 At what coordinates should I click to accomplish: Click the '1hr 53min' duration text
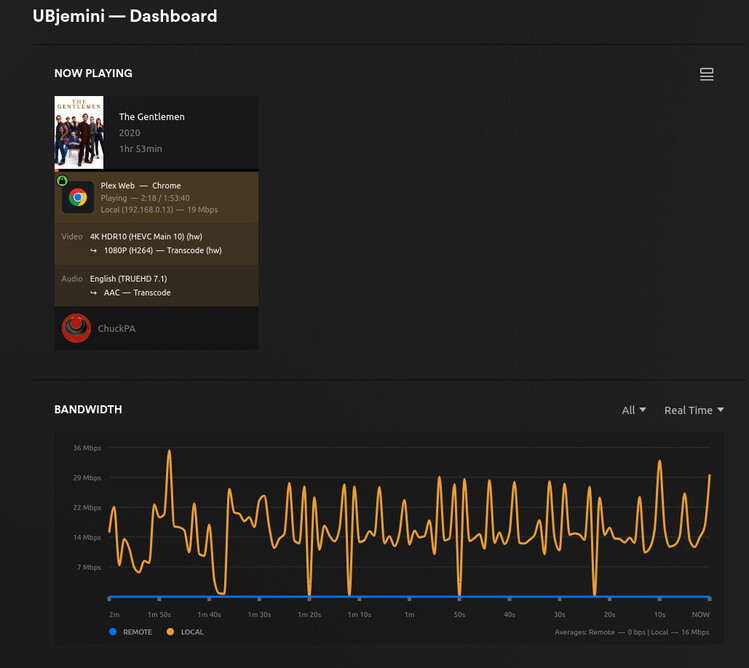tap(140, 149)
